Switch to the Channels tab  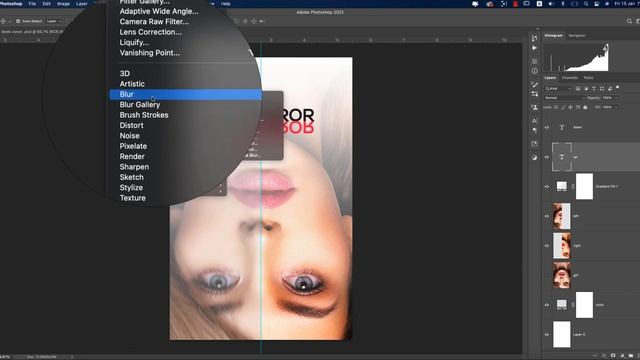(x=570, y=78)
